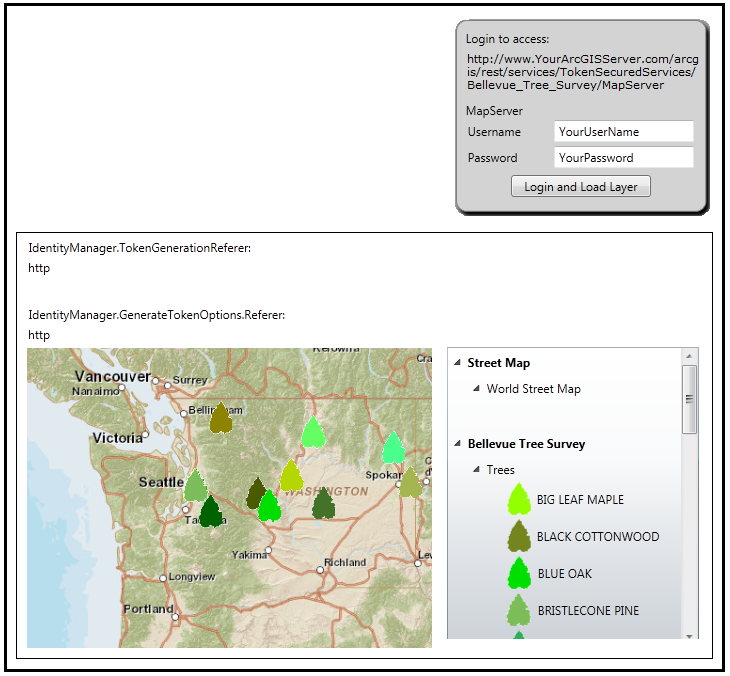Click the tree marker next to Seattle label

coord(196,485)
